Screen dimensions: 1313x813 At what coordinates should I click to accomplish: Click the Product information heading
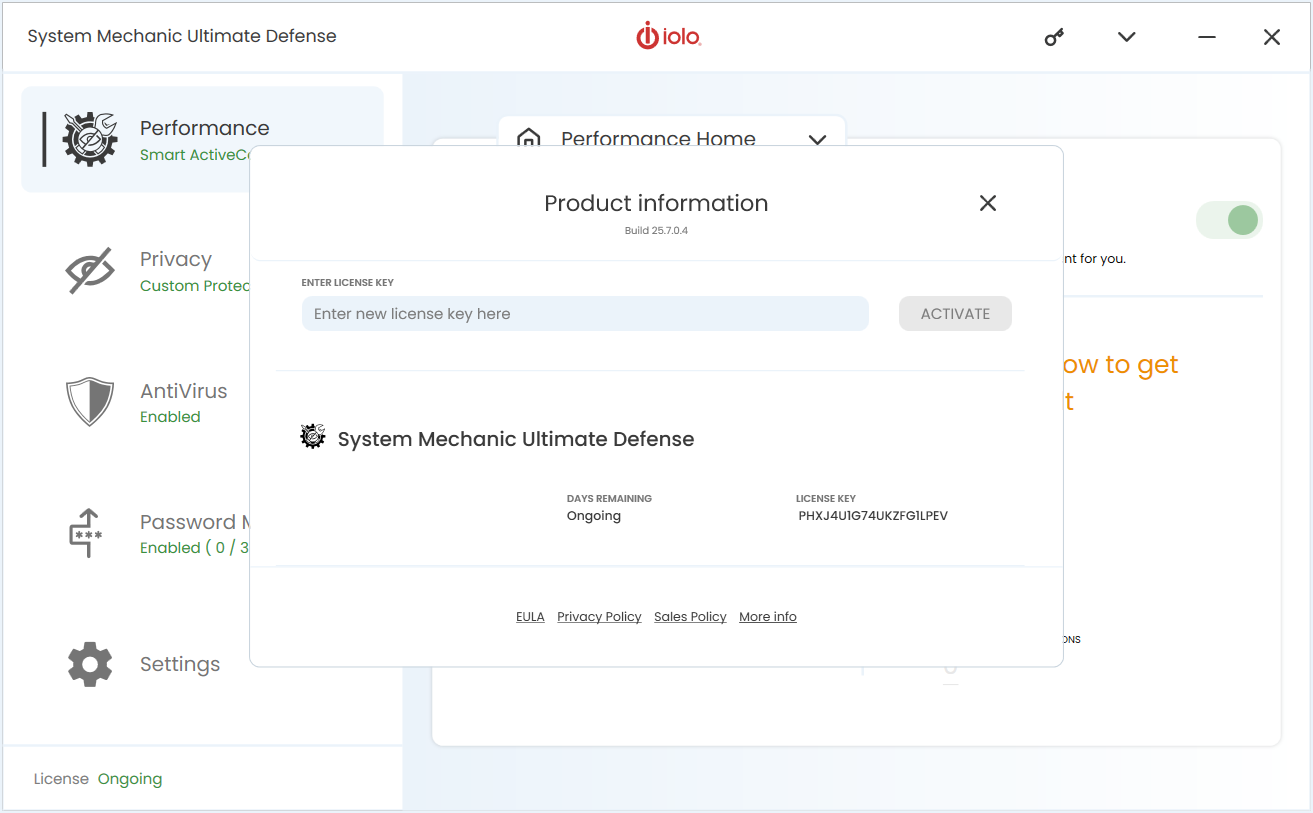(656, 203)
